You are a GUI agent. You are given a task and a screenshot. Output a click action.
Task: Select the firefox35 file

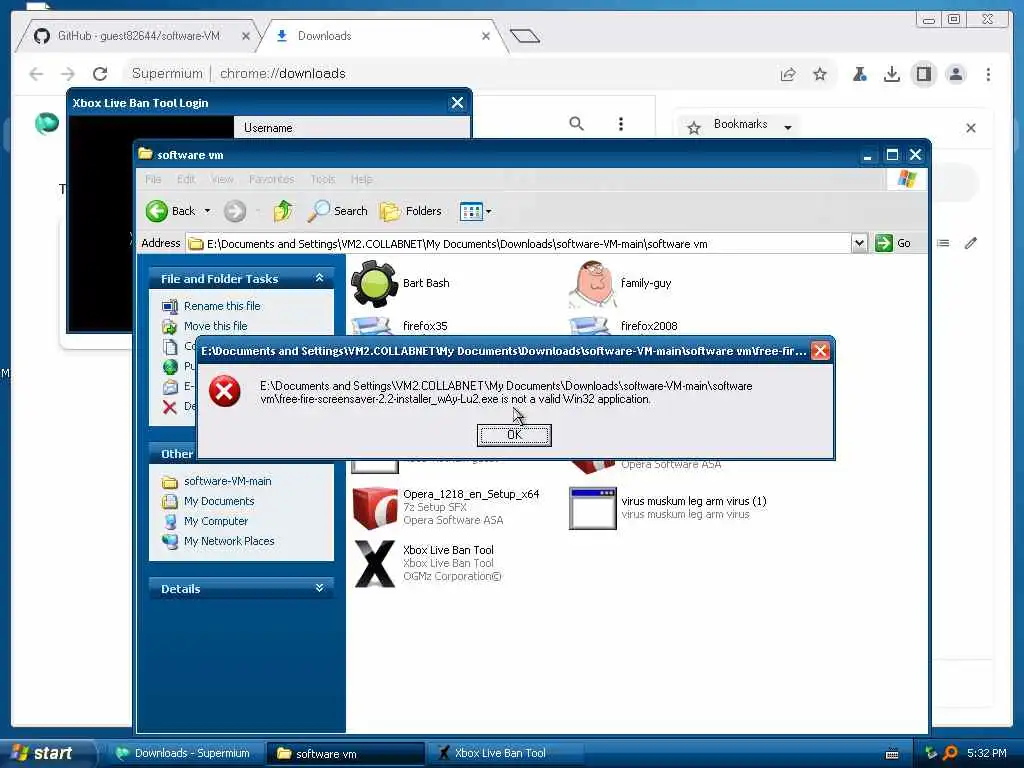(424, 326)
